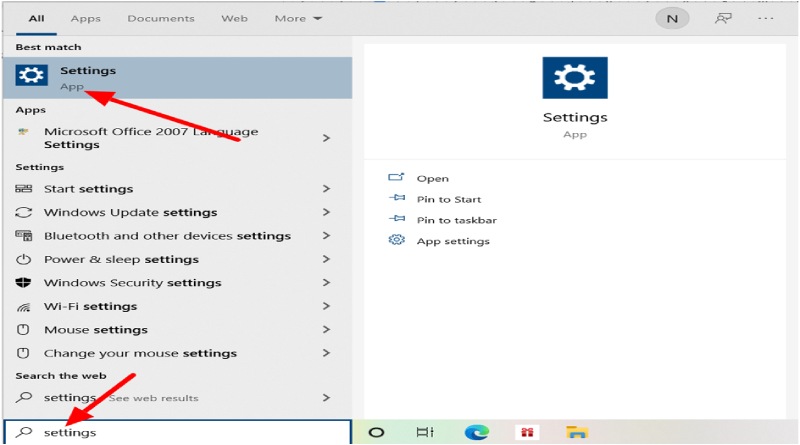
Task: Expand arrow next to Mouse settings
Action: (x=327, y=330)
